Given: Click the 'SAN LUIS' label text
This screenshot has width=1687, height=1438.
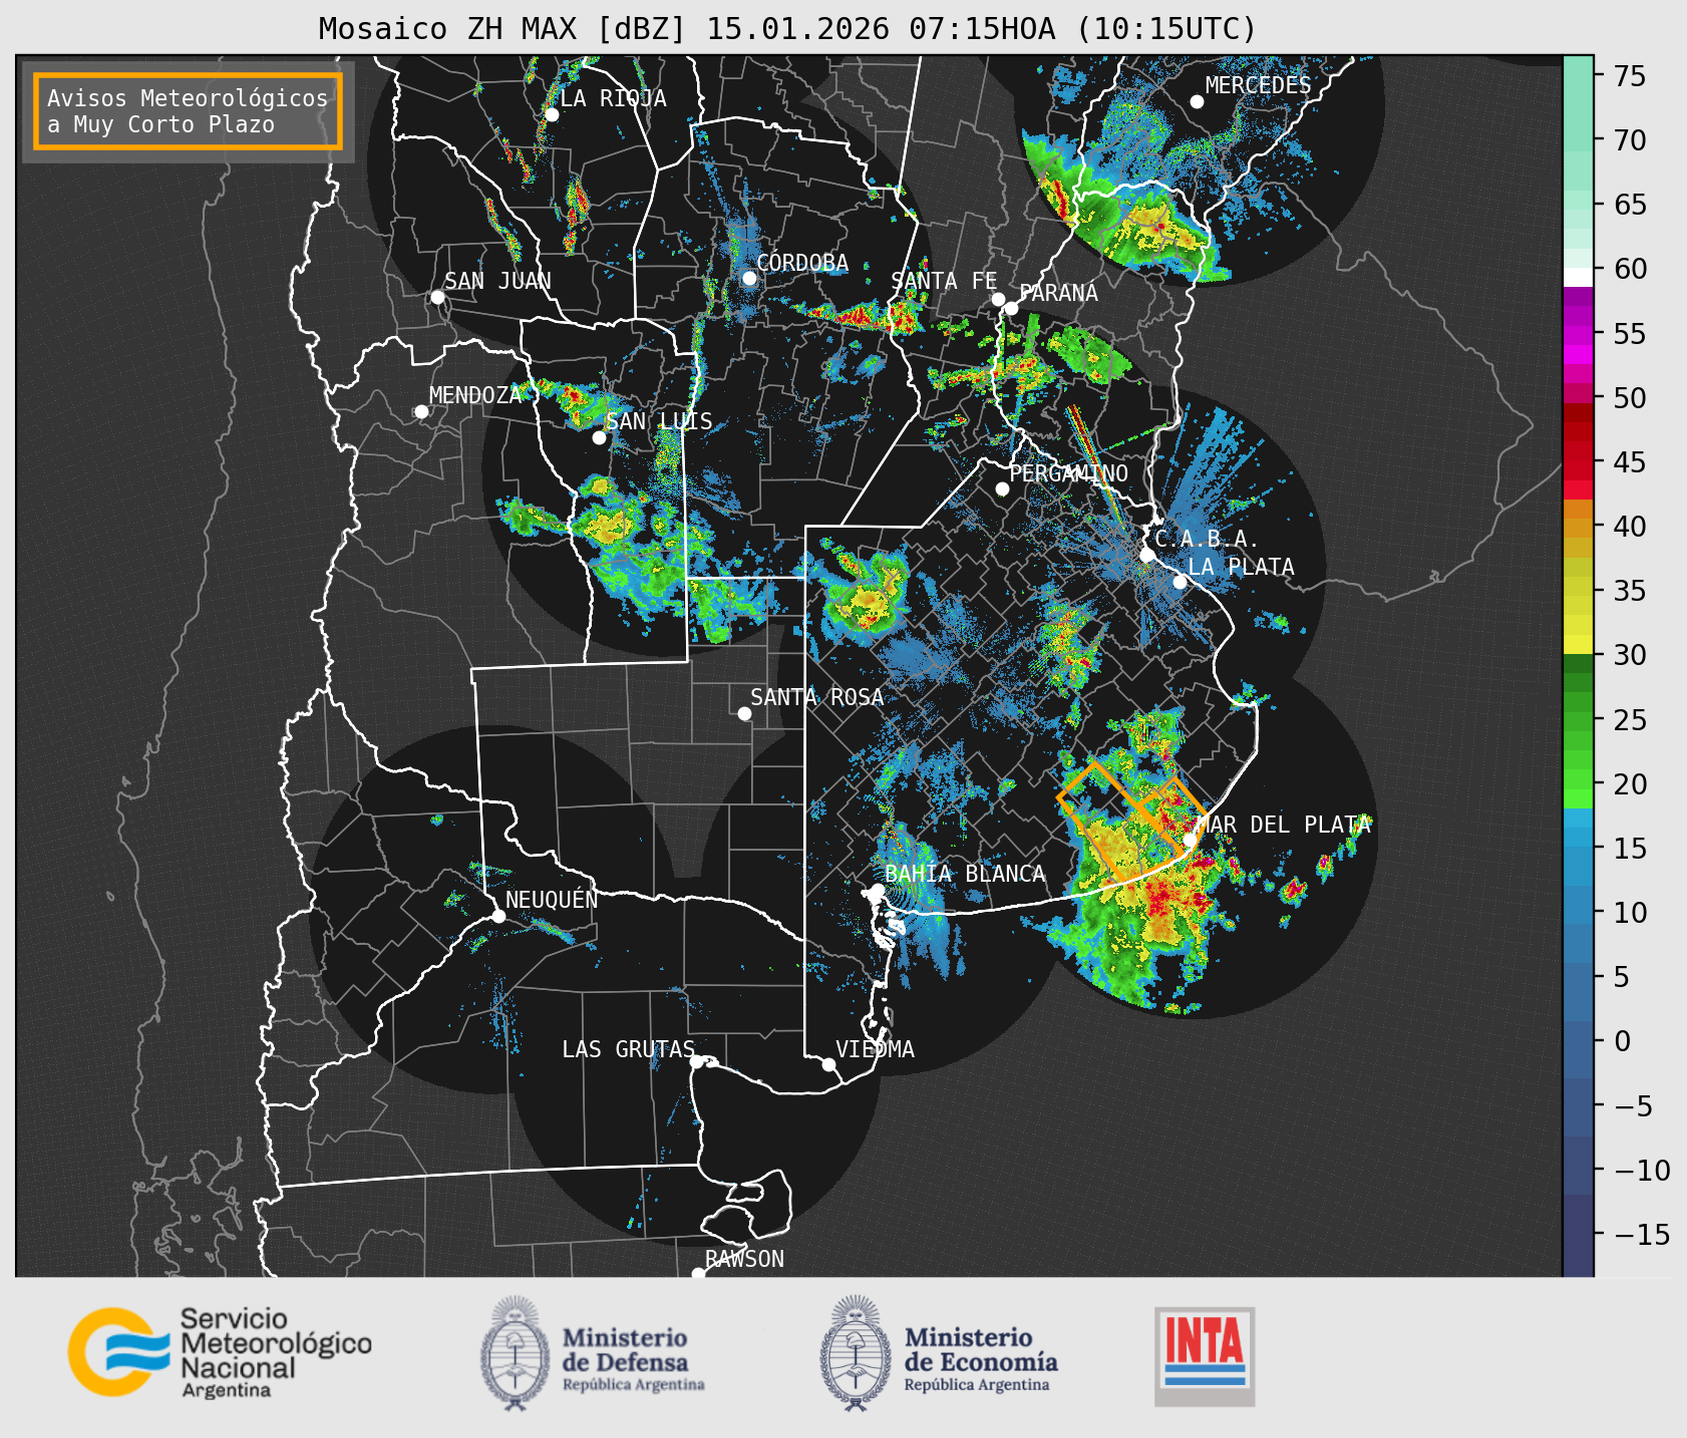Looking at the screenshot, I should pyautogui.click(x=659, y=421).
